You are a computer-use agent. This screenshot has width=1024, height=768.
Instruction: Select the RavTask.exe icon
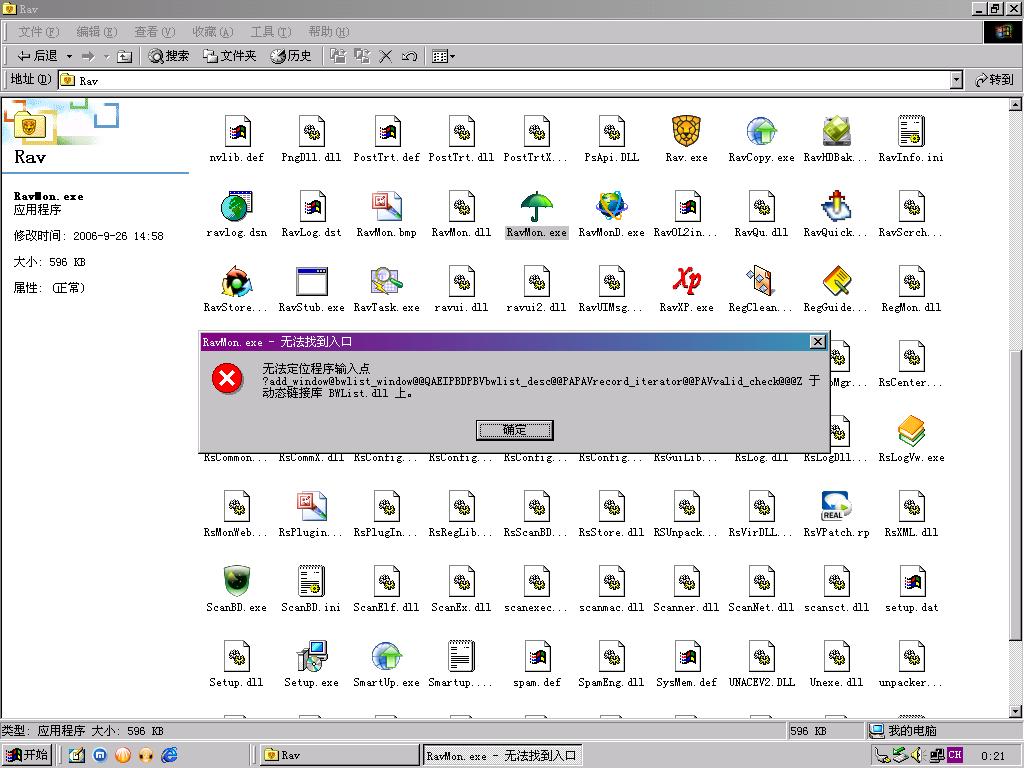click(x=387, y=281)
